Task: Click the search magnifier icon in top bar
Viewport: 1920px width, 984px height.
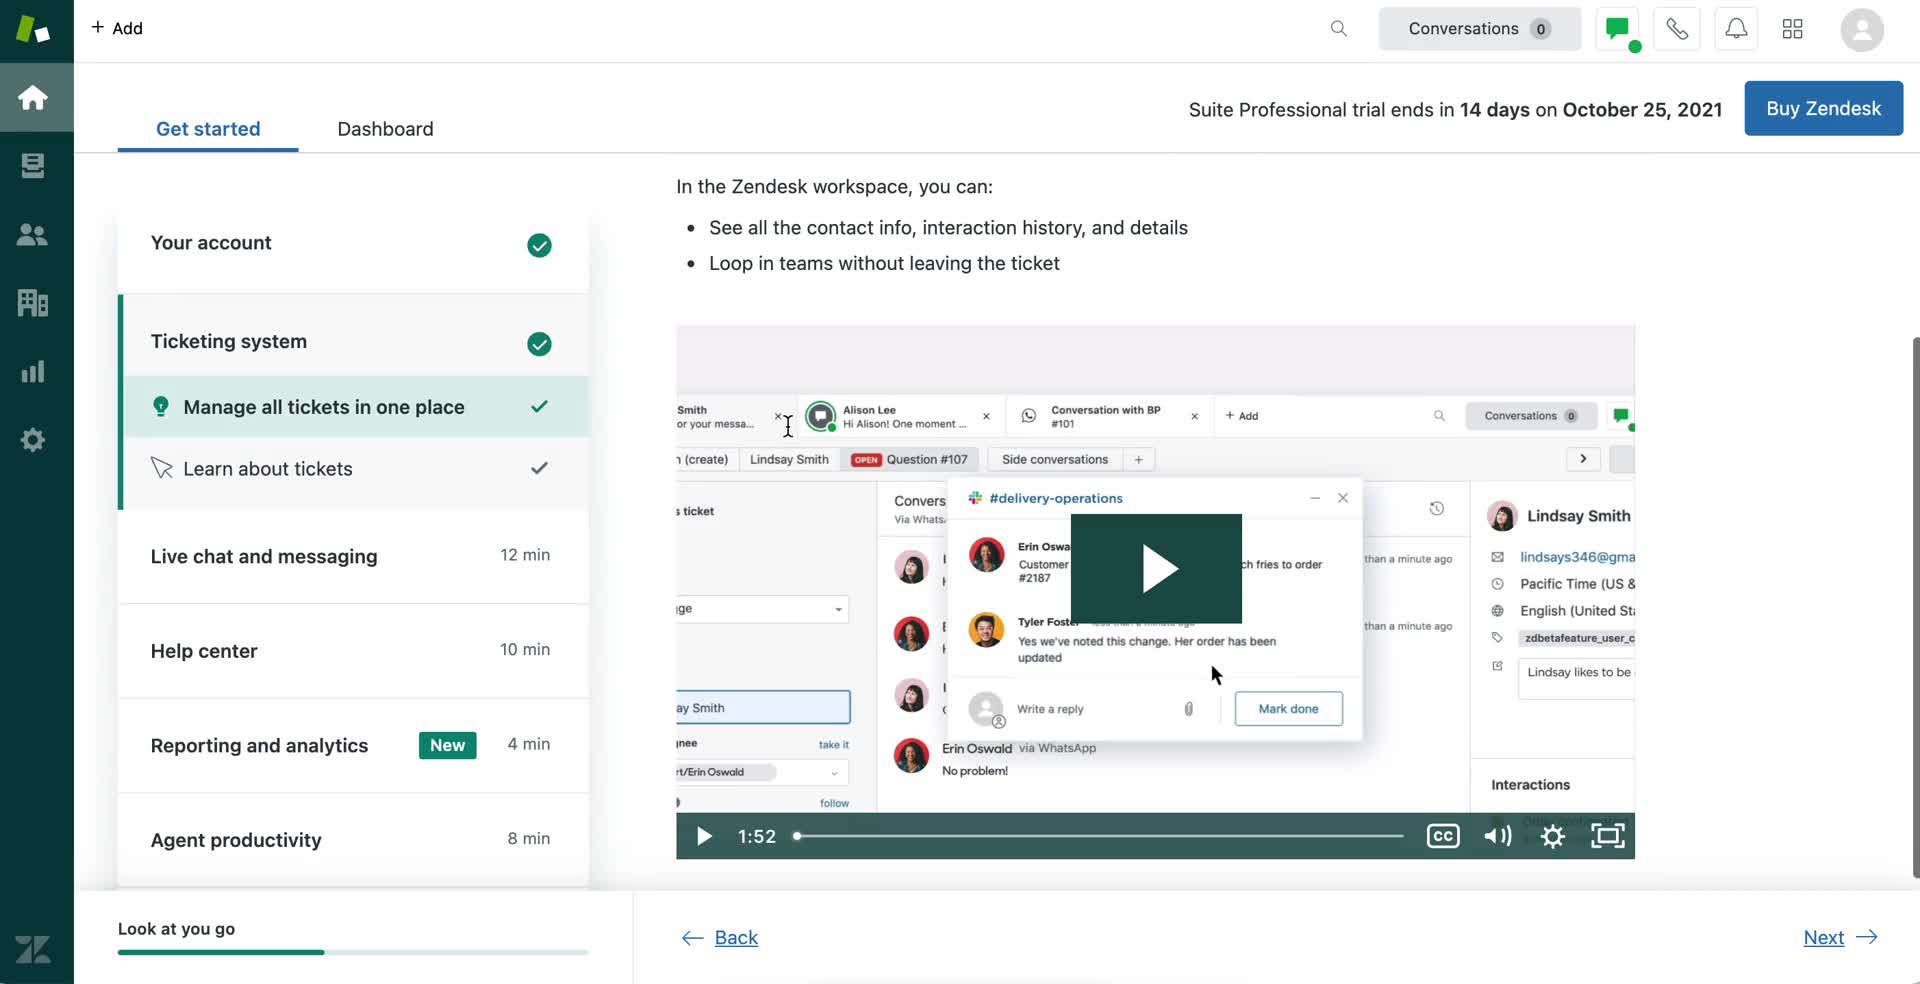Action: pos(1339,29)
